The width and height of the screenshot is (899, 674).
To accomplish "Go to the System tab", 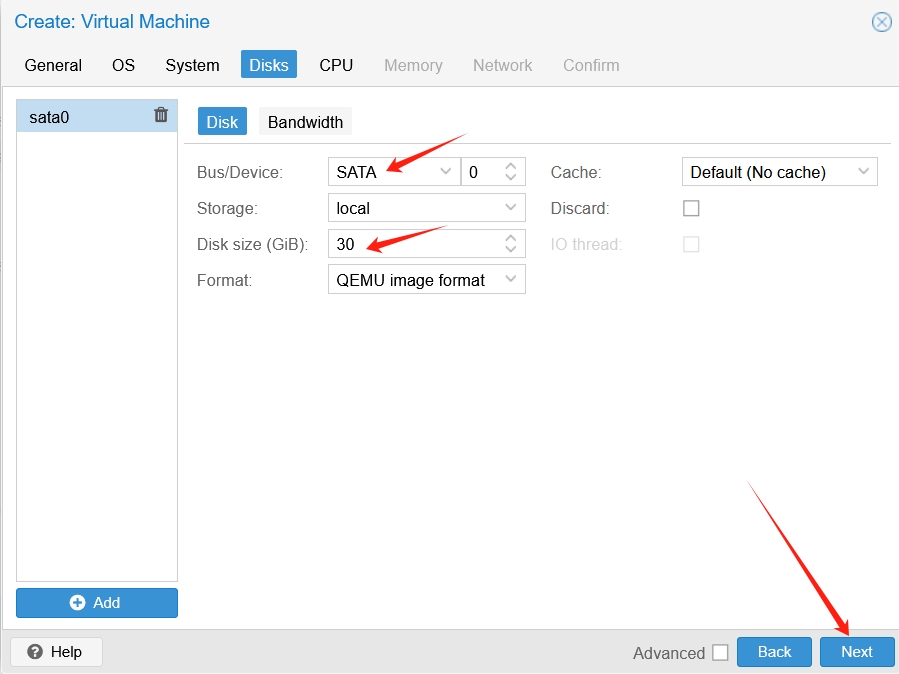I will pyautogui.click(x=192, y=65).
